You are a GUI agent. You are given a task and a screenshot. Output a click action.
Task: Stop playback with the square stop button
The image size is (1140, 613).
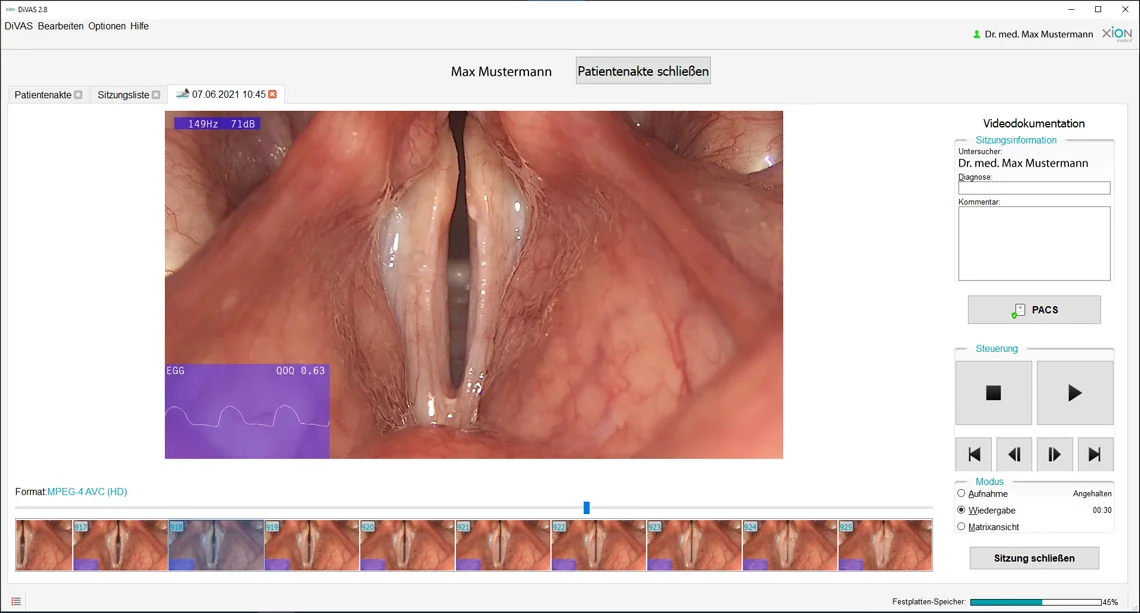coord(993,393)
